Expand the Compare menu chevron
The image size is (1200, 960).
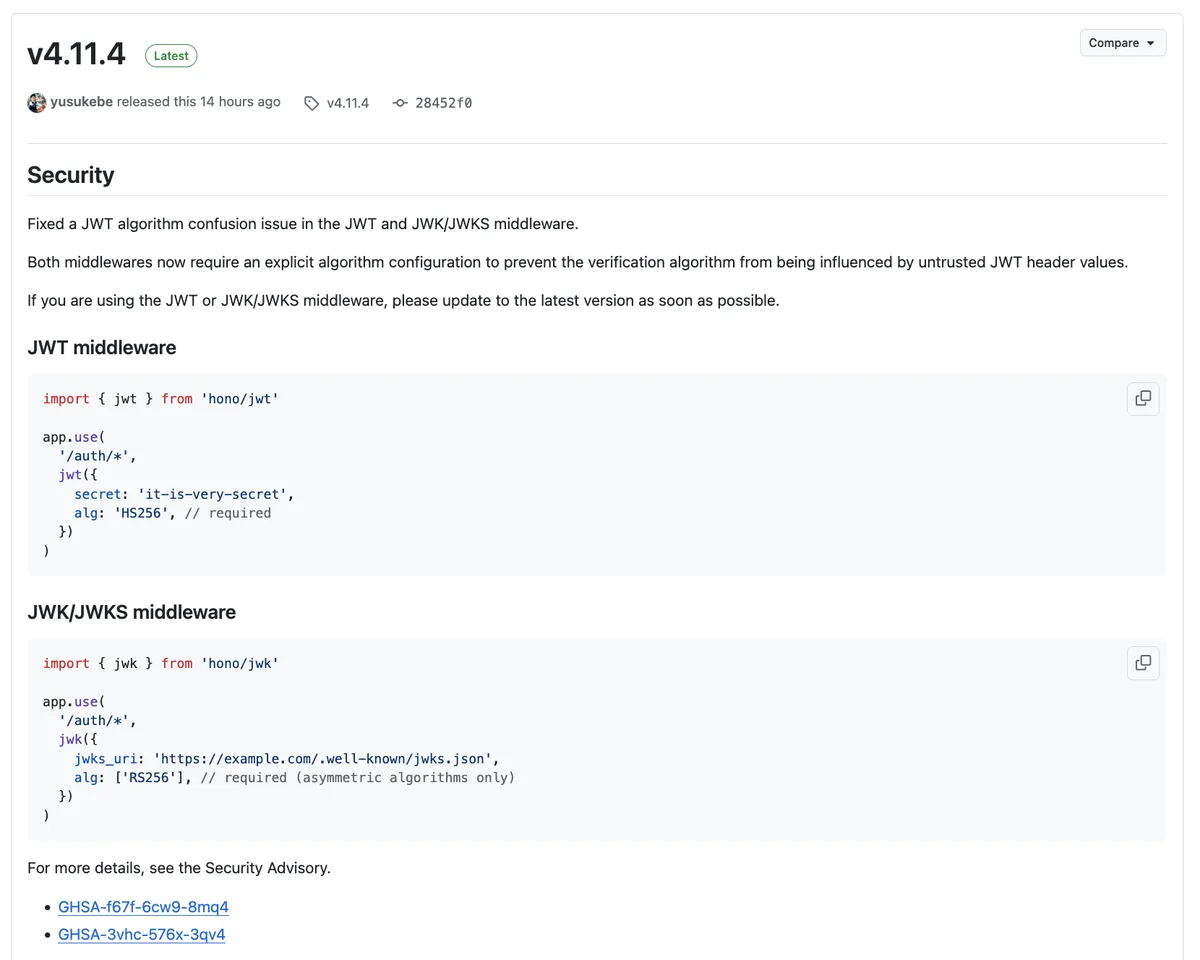click(1152, 42)
